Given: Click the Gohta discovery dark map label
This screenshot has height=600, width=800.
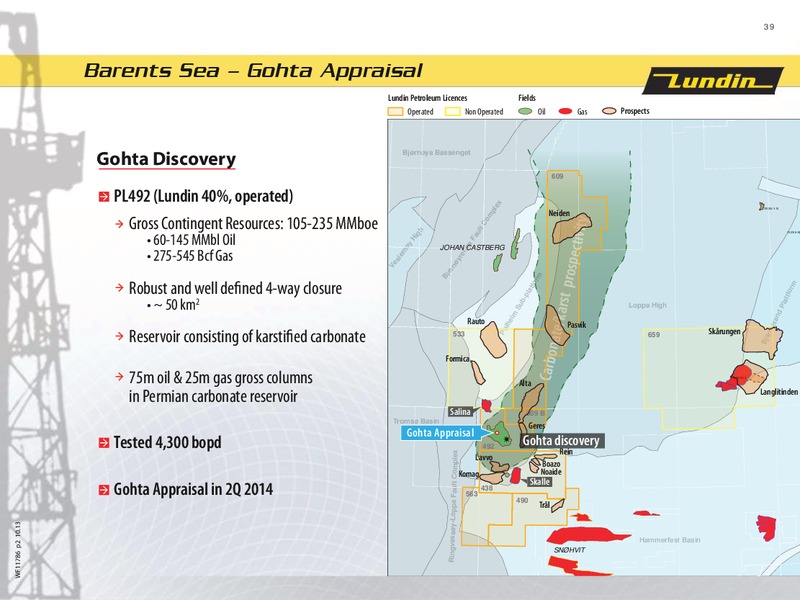Looking at the screenshot, I should pyautogui.click(x=561, y=441).
